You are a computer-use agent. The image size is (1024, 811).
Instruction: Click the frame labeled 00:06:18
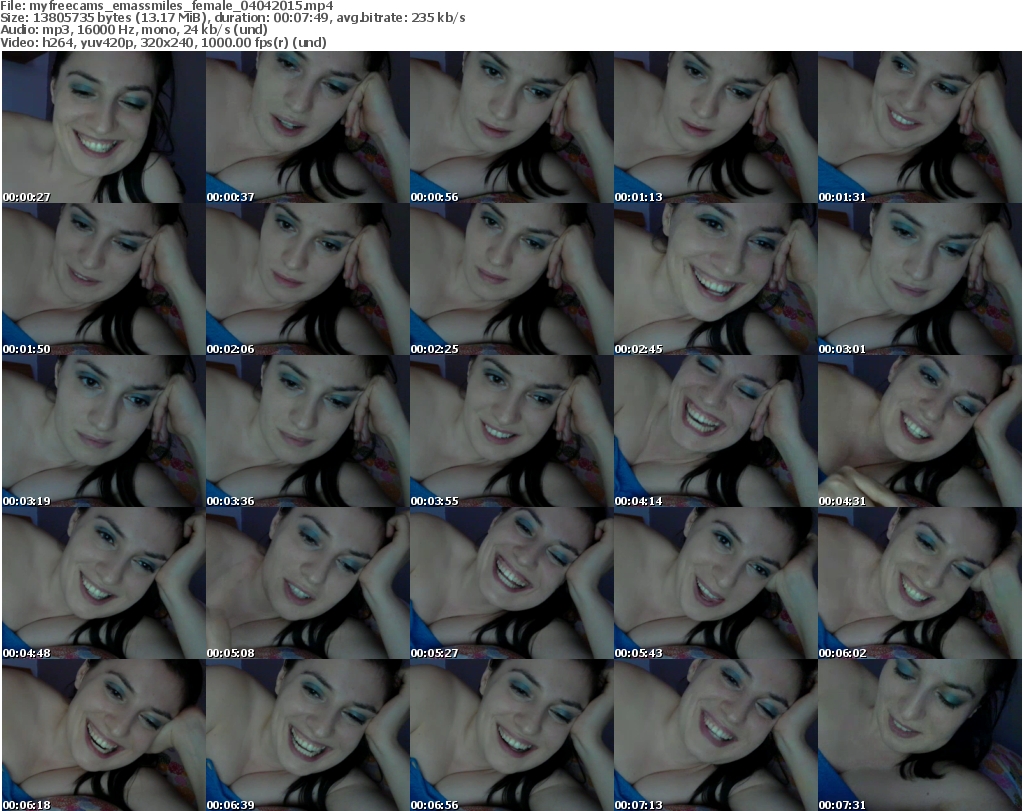103,735
